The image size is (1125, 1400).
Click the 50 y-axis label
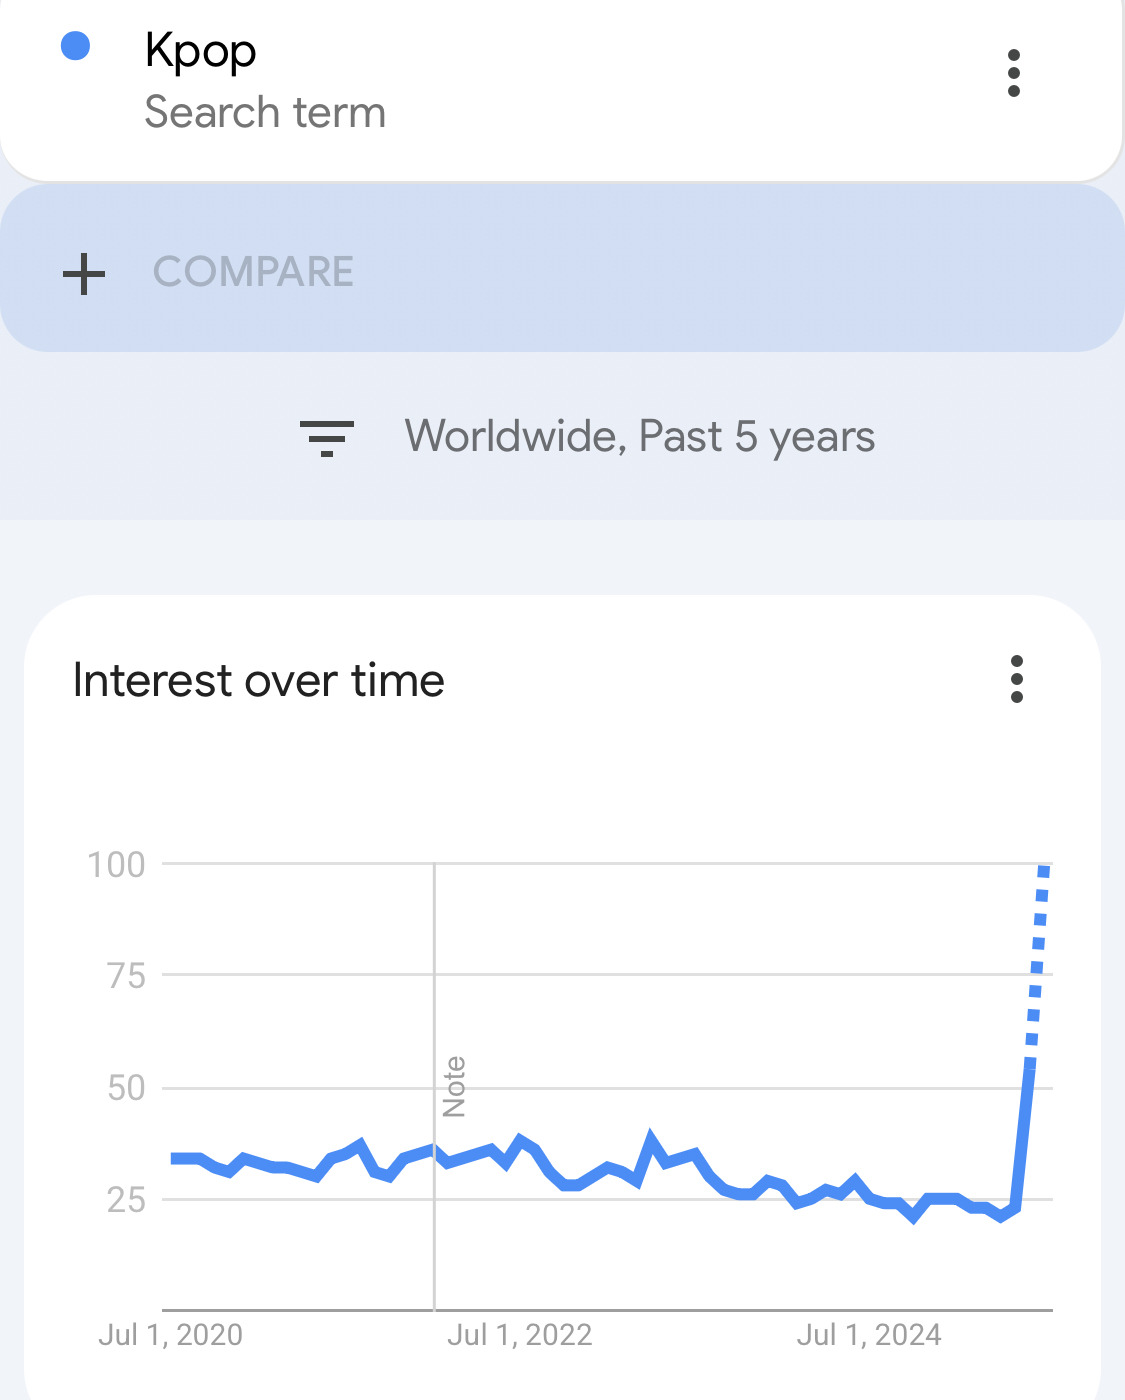pos(127,1088)
